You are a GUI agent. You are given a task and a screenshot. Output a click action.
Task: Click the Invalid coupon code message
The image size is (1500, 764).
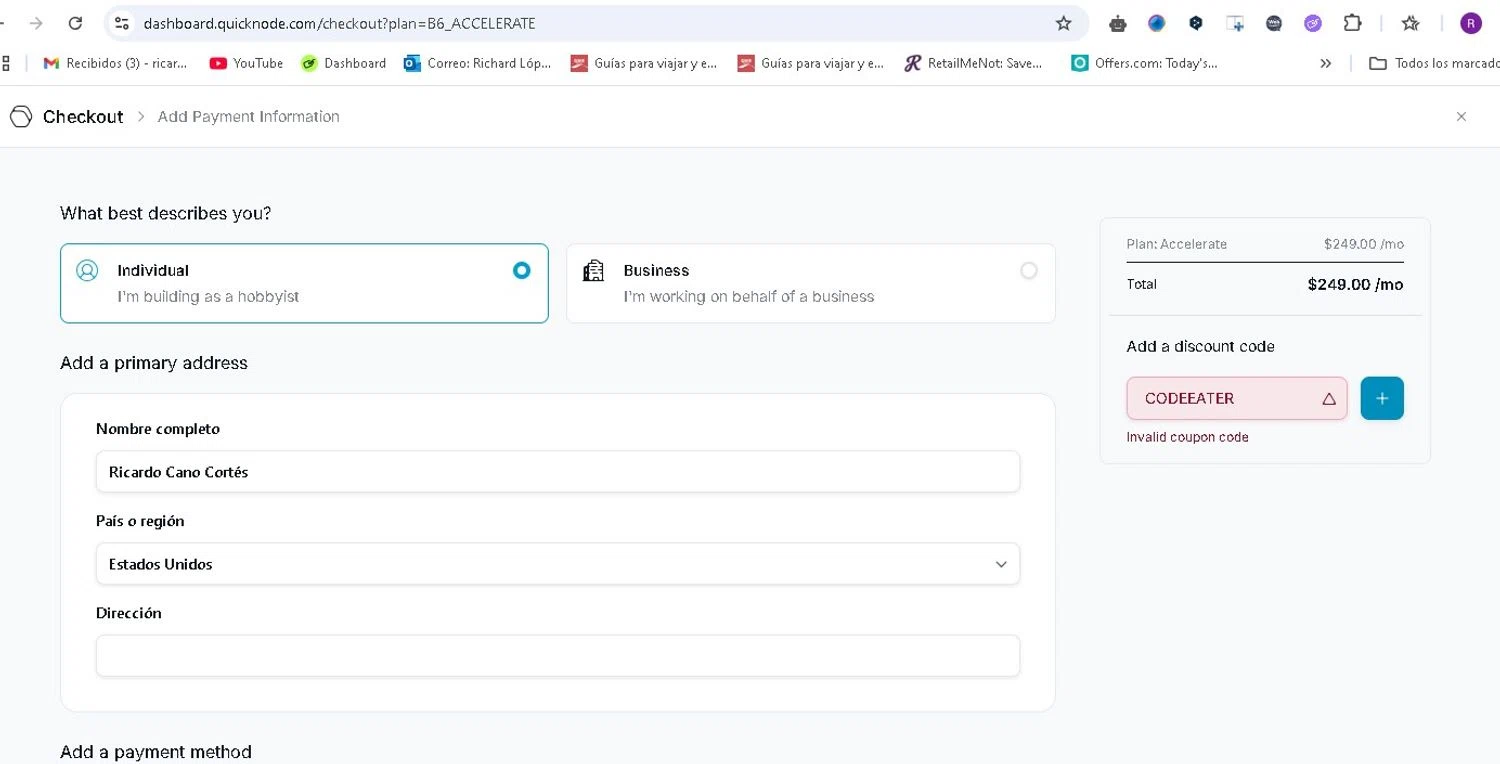tap(1187, 437)
